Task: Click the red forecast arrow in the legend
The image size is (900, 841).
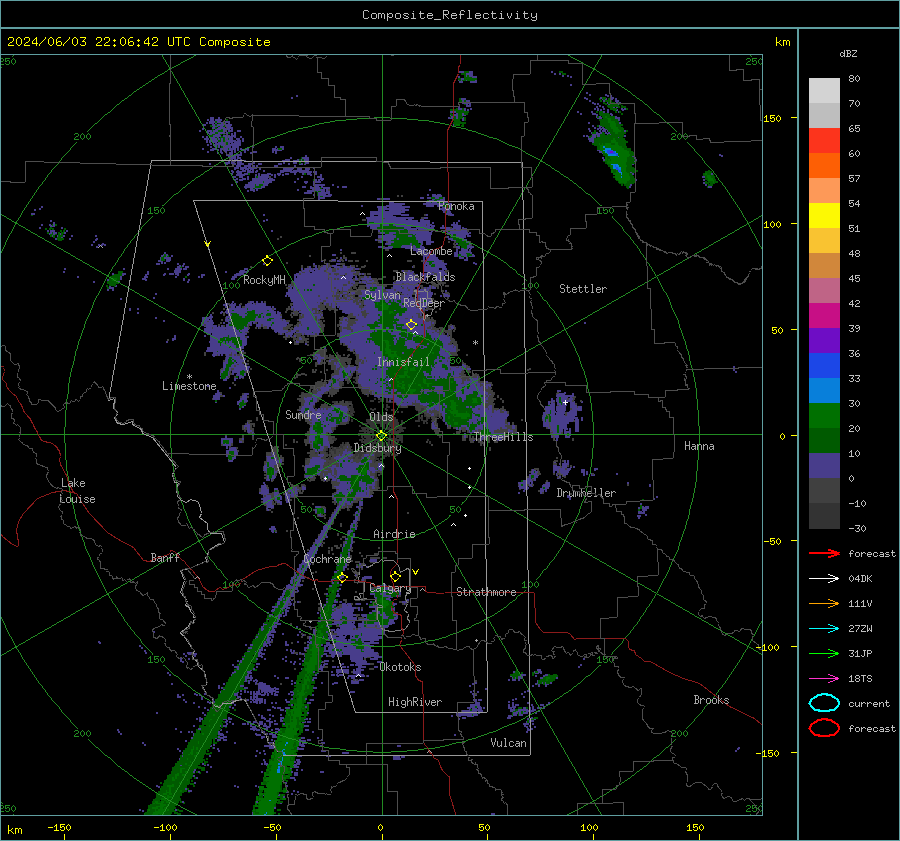Action: [824, 553]
